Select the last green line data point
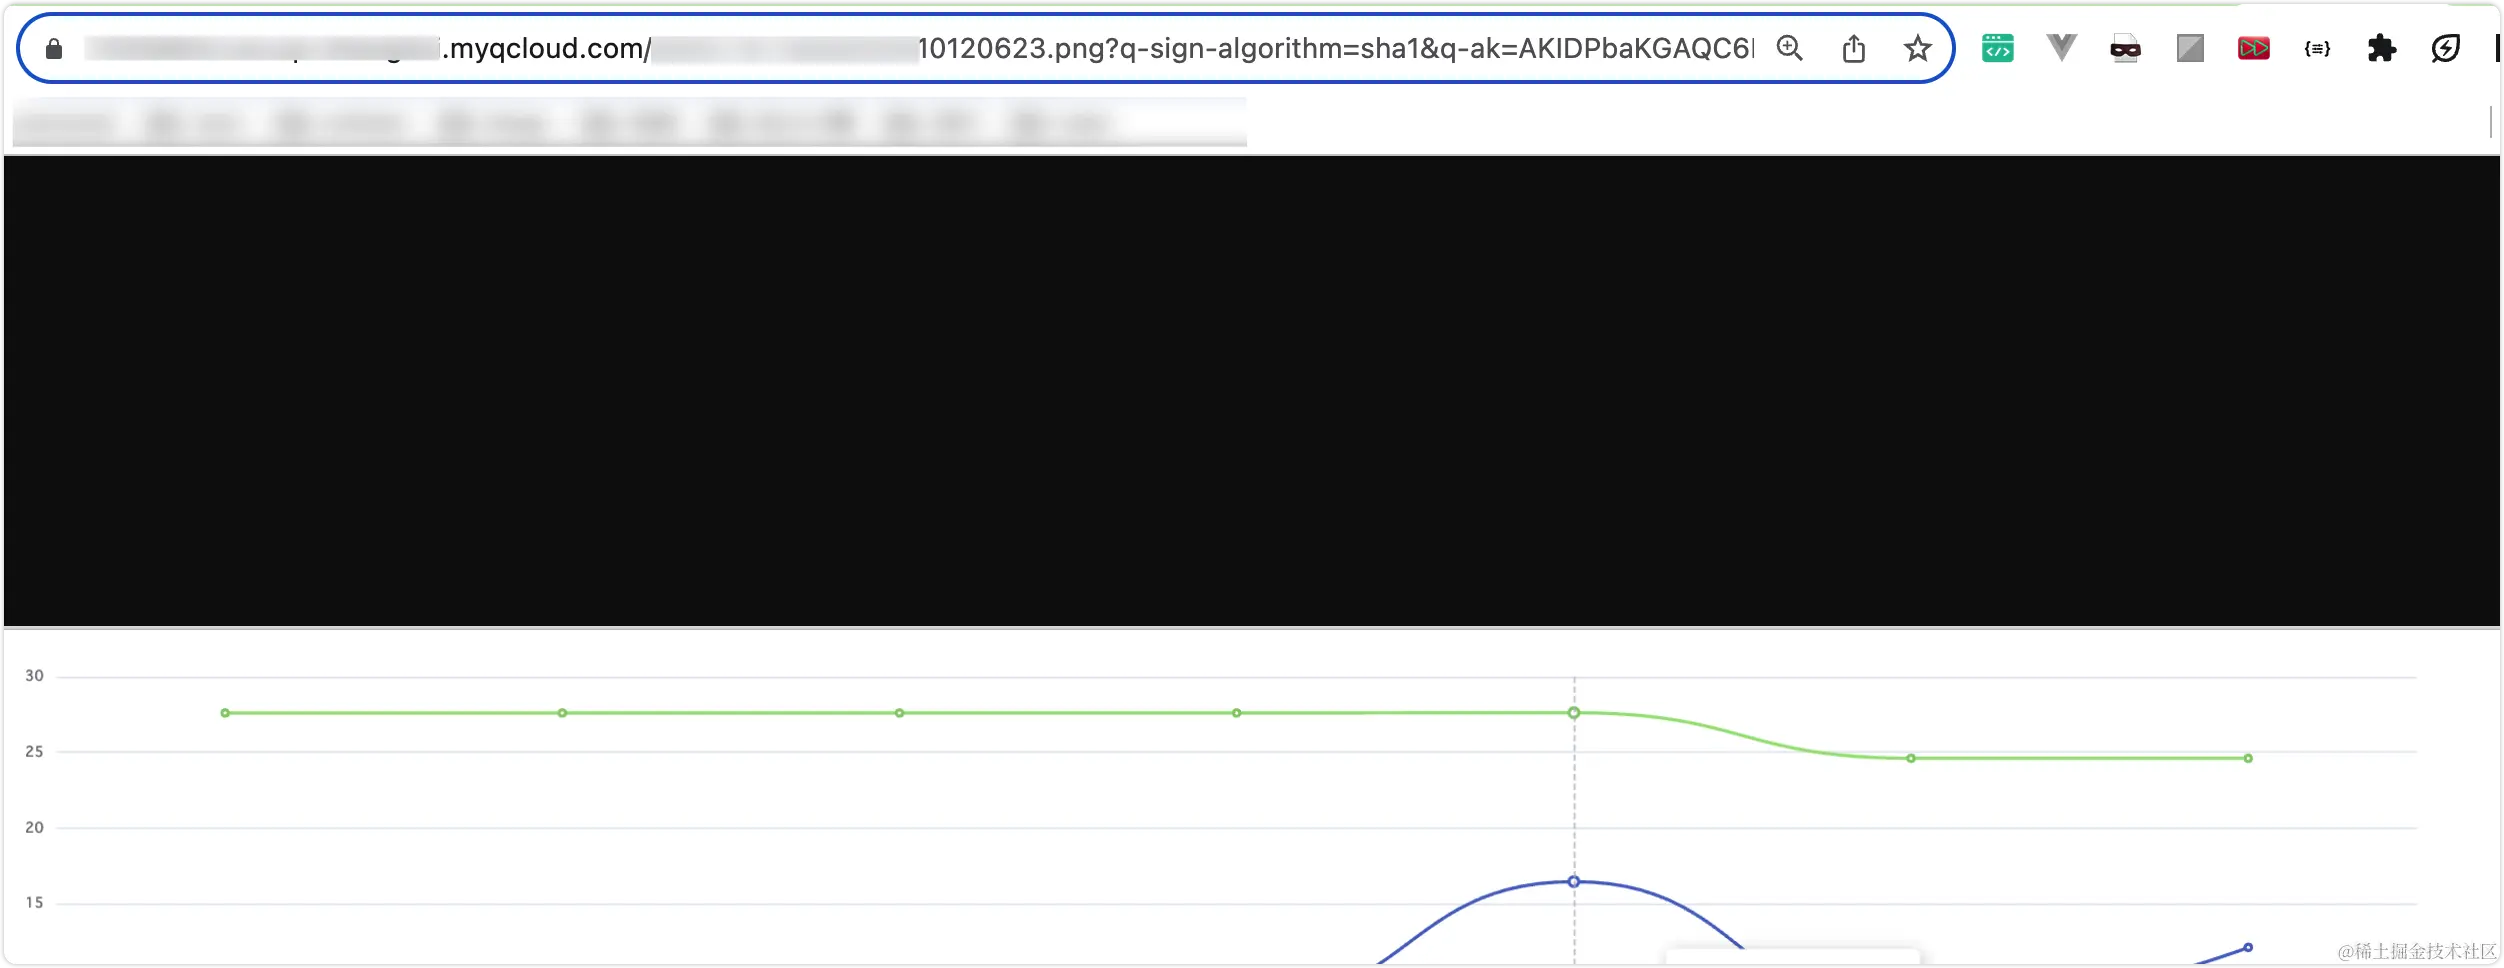The image size is (2504, 968). 2248,758
